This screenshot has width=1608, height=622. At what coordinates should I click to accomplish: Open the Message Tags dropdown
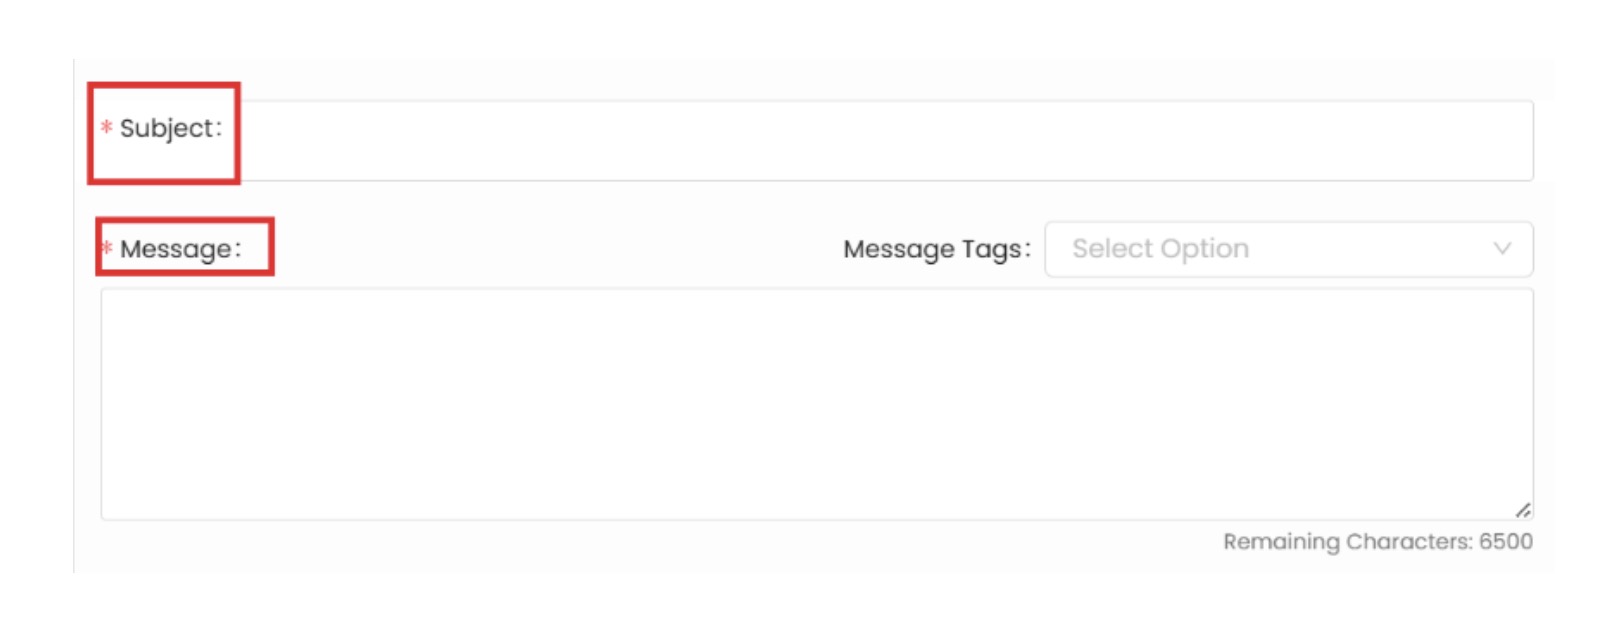1288,249
